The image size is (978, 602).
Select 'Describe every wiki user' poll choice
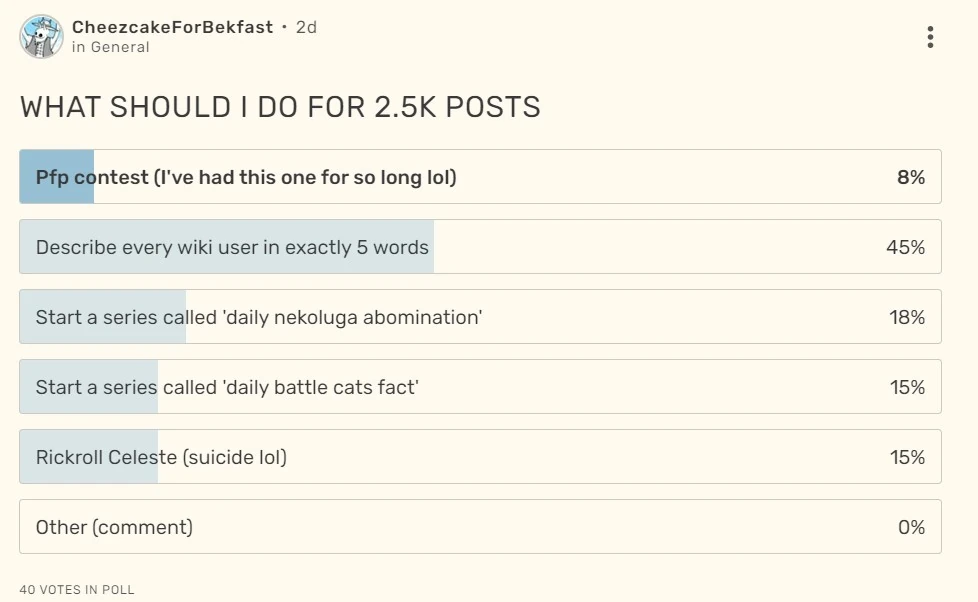[480, 246]
